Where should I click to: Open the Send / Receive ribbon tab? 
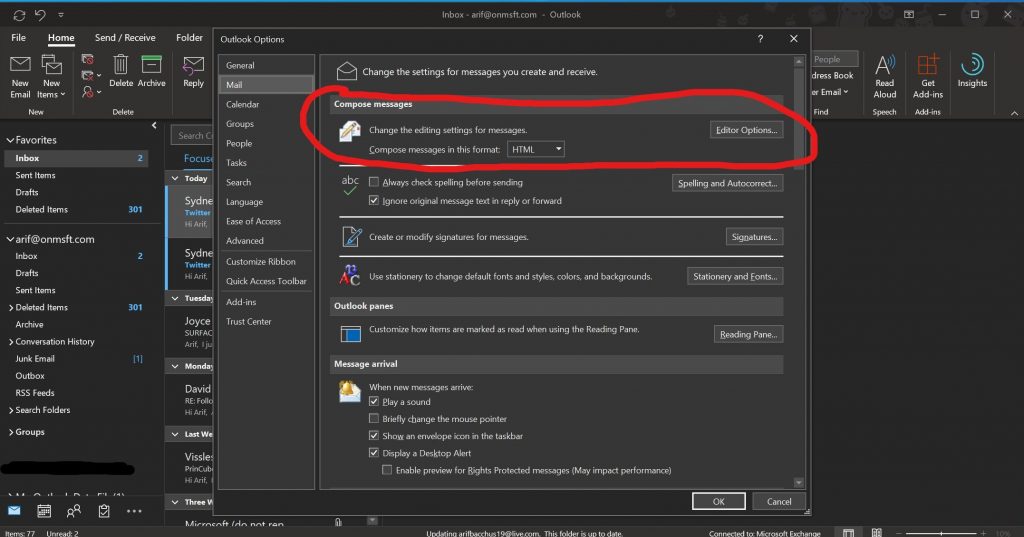pos(125,38)
